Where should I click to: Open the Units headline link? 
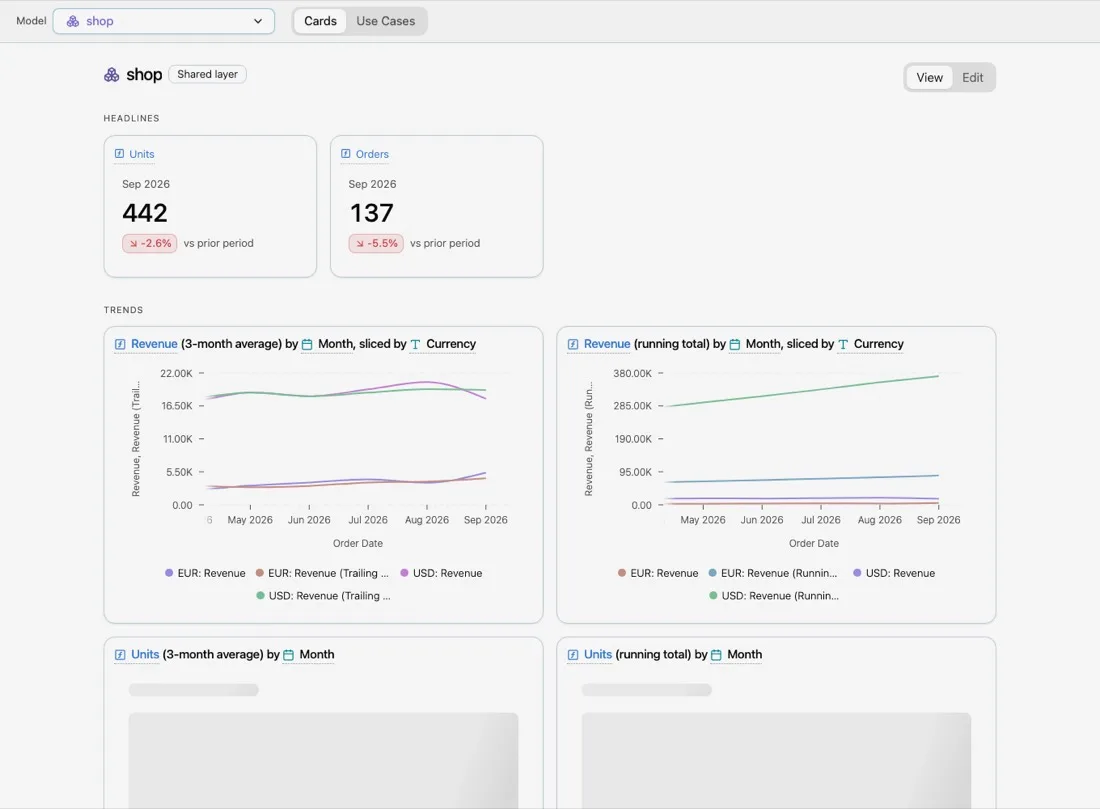click(x=142, y=154)
